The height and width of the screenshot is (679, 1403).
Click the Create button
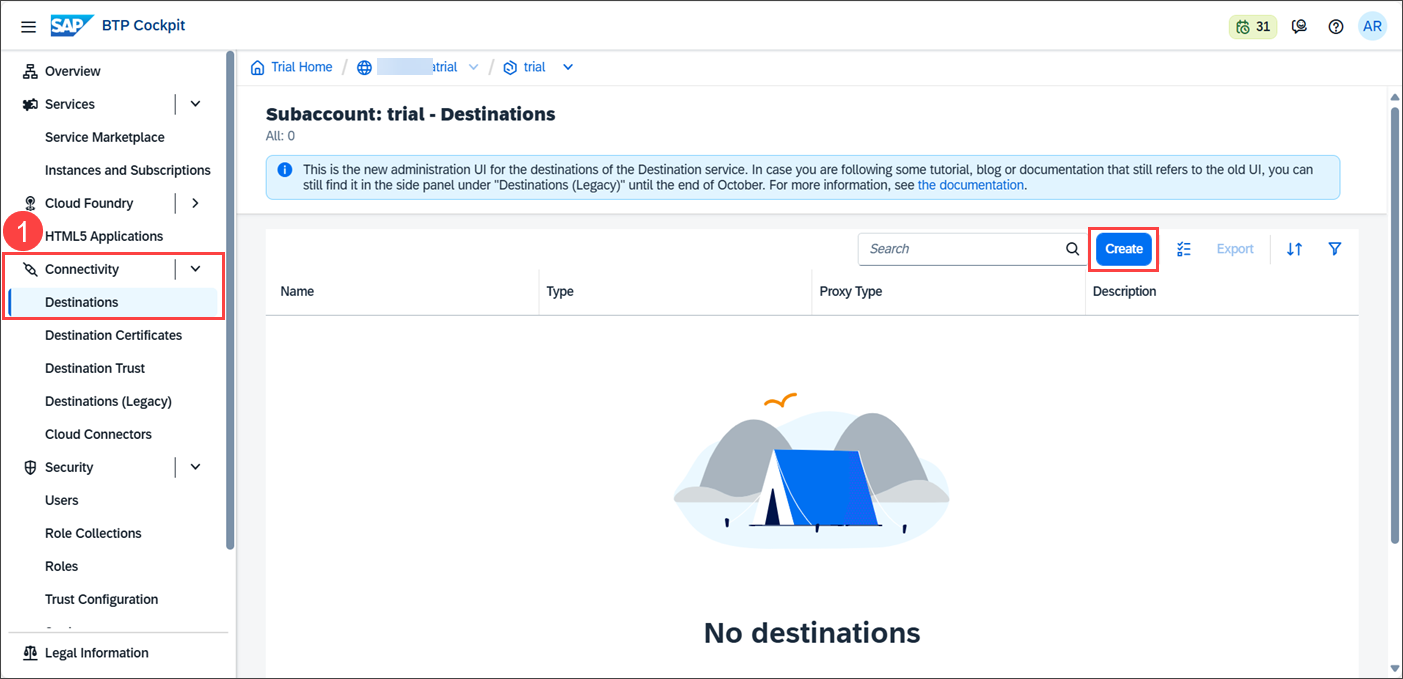tap(1124, 249)
